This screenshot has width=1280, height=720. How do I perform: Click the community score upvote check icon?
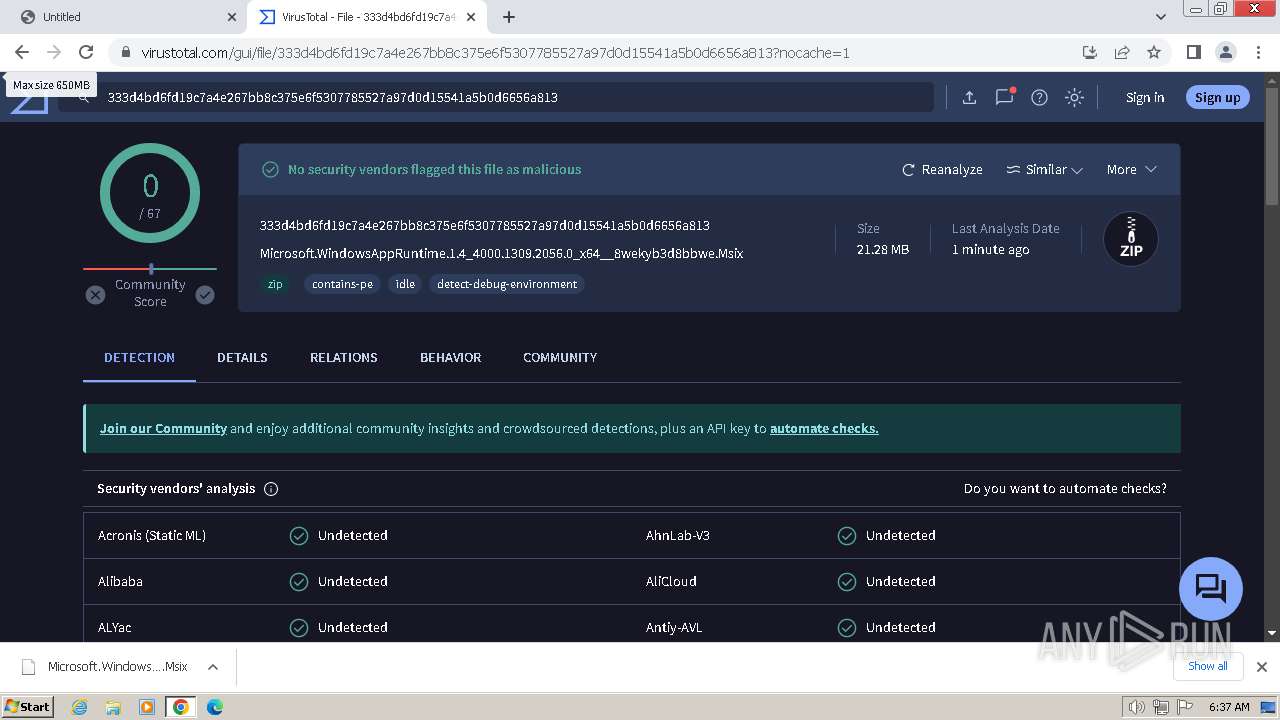[205, 295]
